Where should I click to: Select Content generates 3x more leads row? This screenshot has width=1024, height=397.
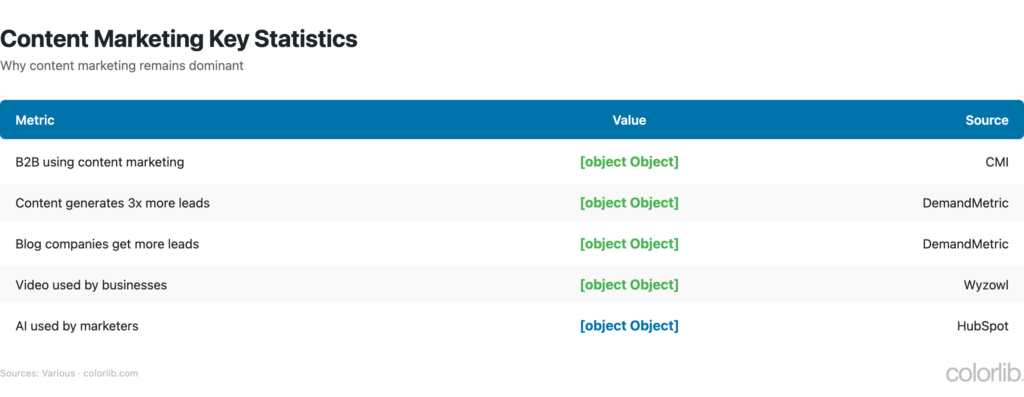click(x=512, y=203)
